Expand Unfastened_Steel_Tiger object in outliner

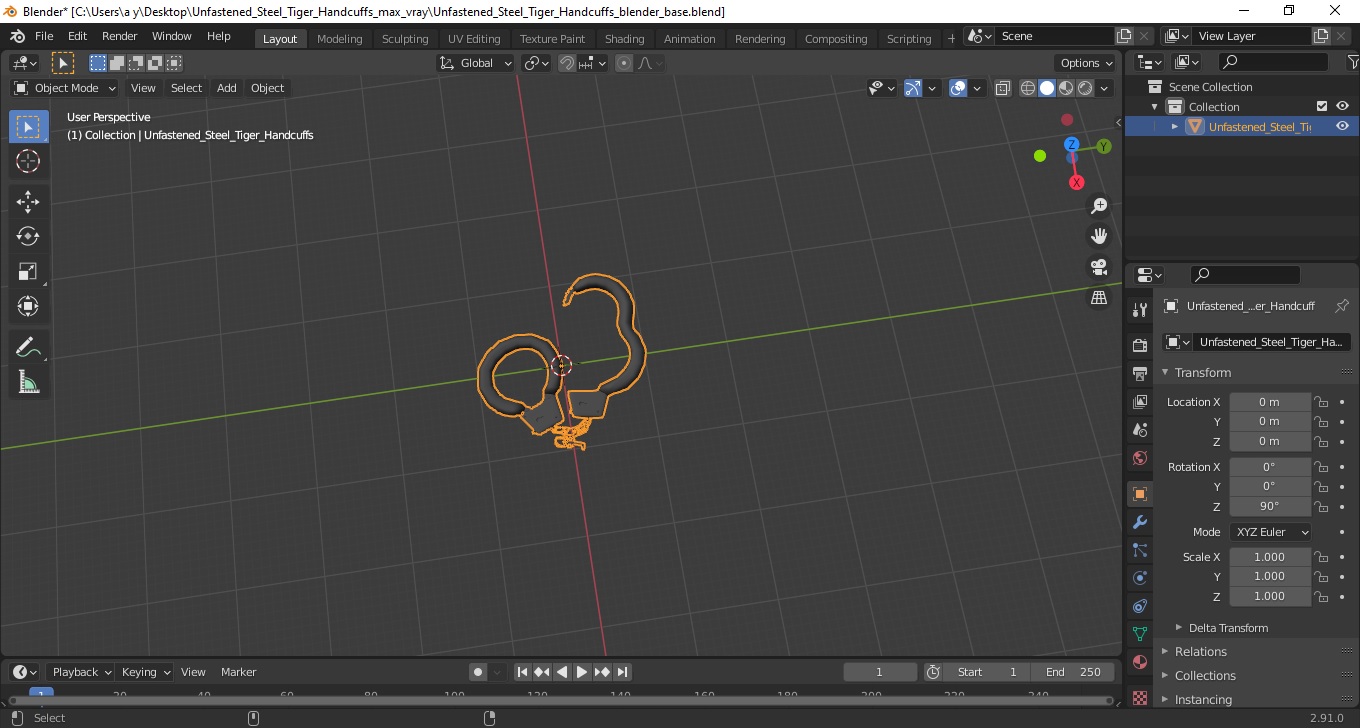click(1175, 126)
